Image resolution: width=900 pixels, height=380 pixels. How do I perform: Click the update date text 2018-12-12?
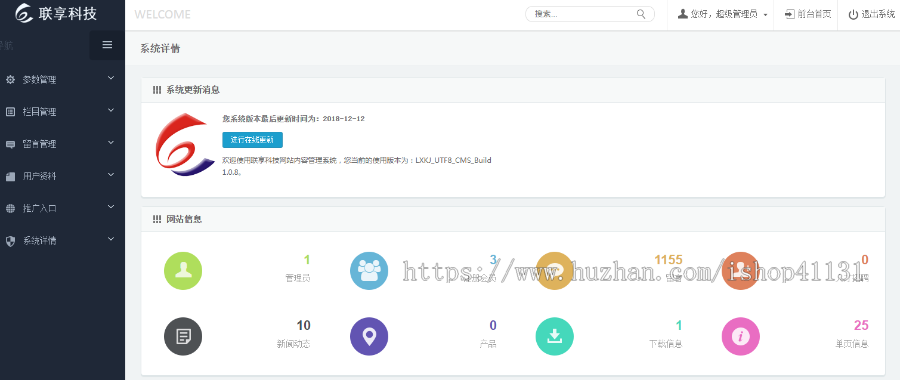(343, 118)
